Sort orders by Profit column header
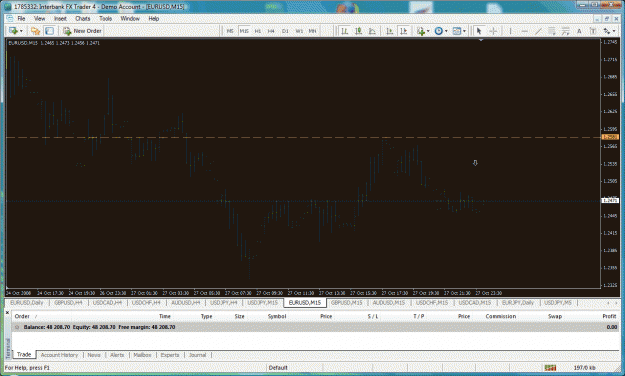Image resolution: width=625 pixels, height=376 pixels. (609, 316)
